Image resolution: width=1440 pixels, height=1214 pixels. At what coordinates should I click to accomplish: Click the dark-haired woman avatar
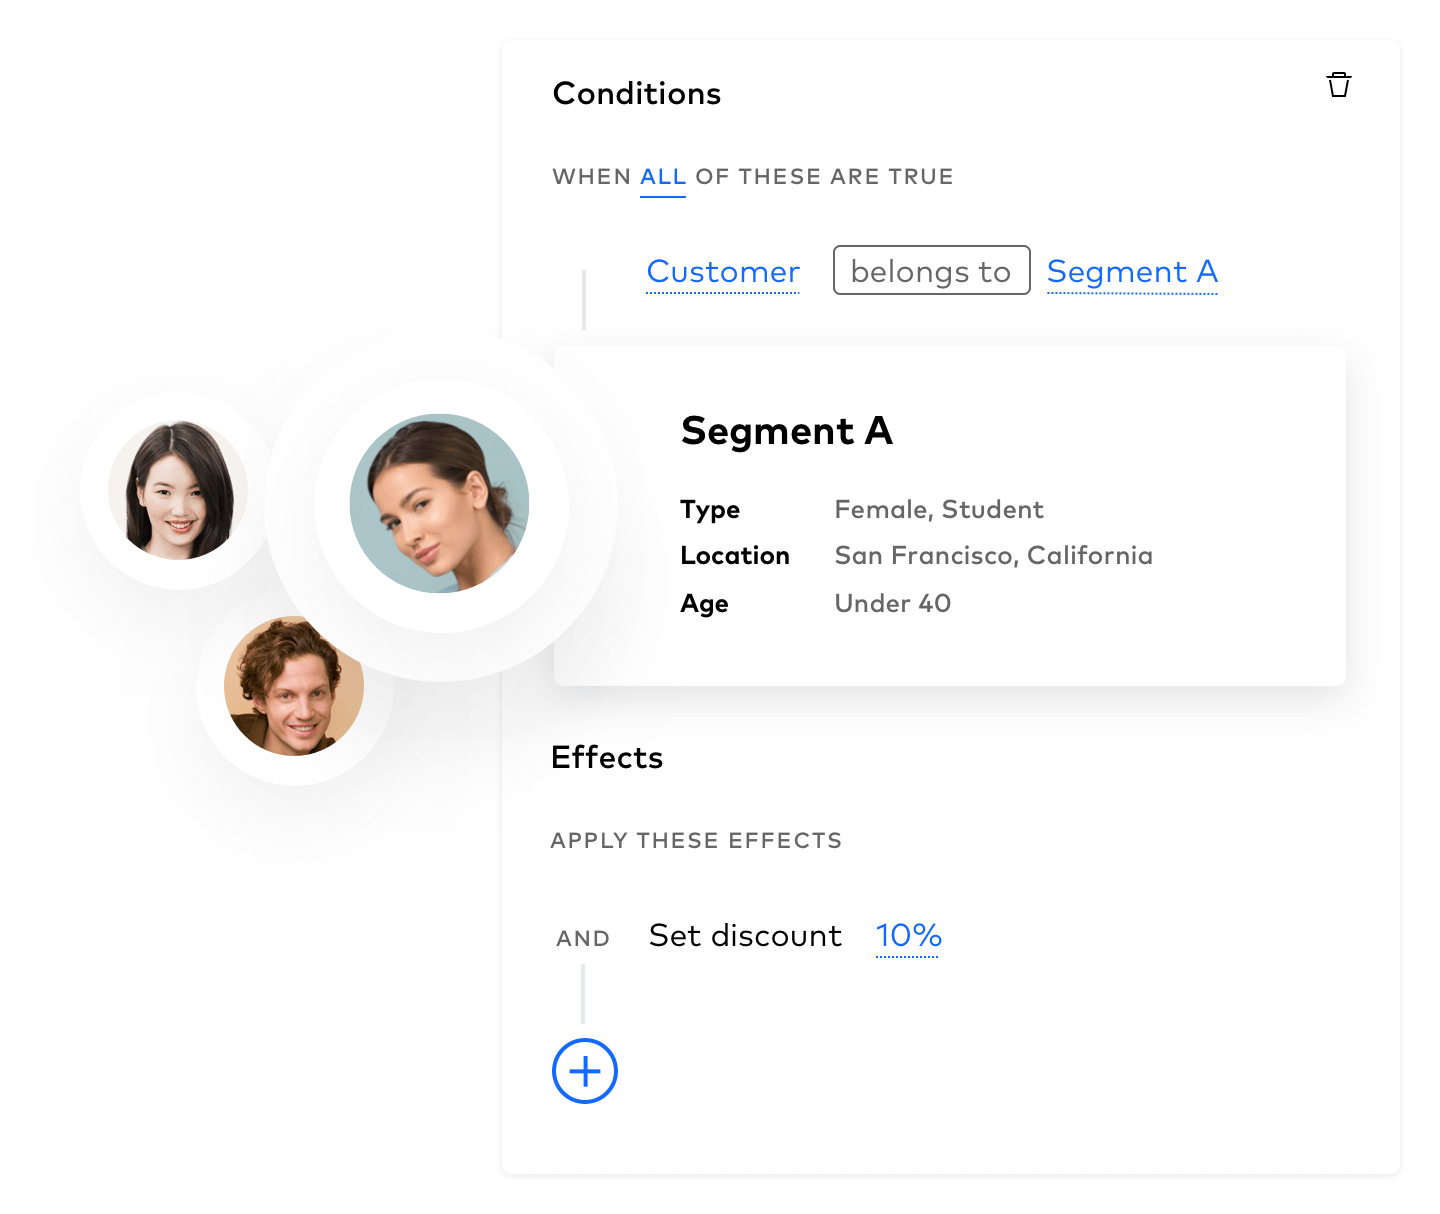coord(178,490)
